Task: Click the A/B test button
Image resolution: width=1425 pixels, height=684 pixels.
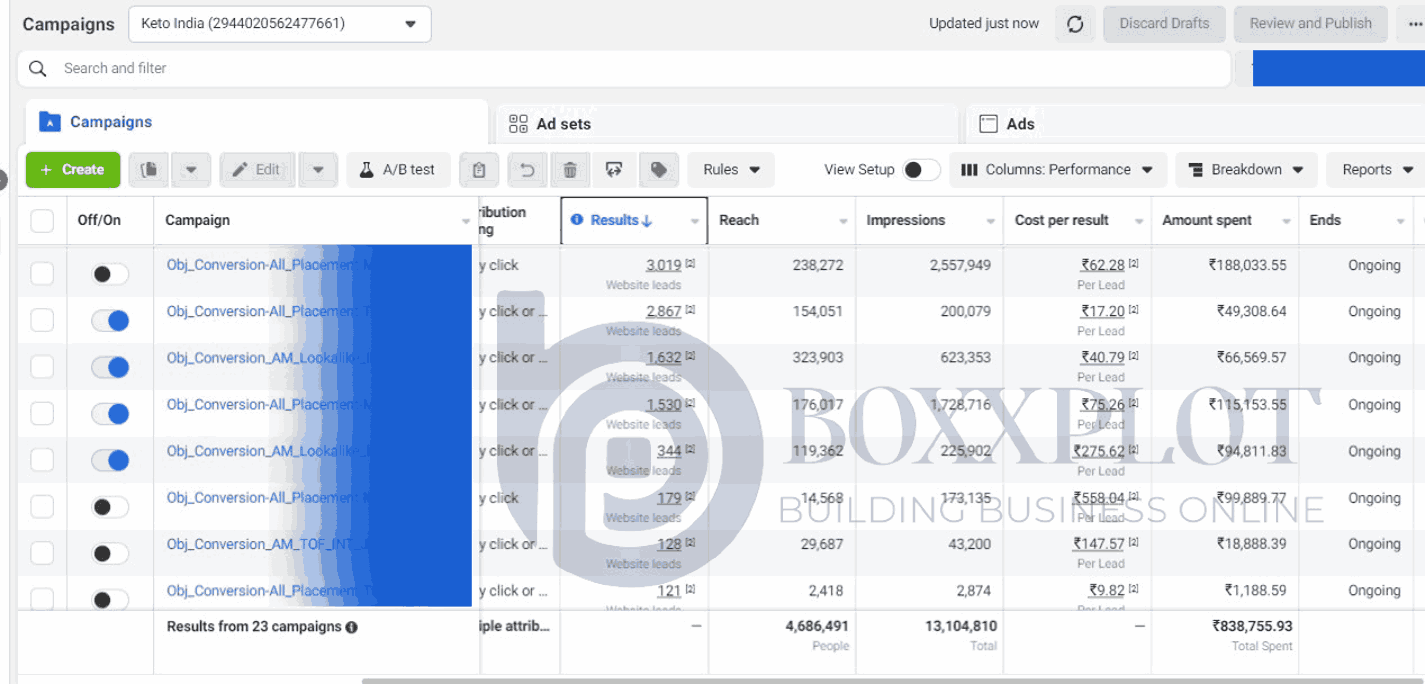Action: pos(398,170)
